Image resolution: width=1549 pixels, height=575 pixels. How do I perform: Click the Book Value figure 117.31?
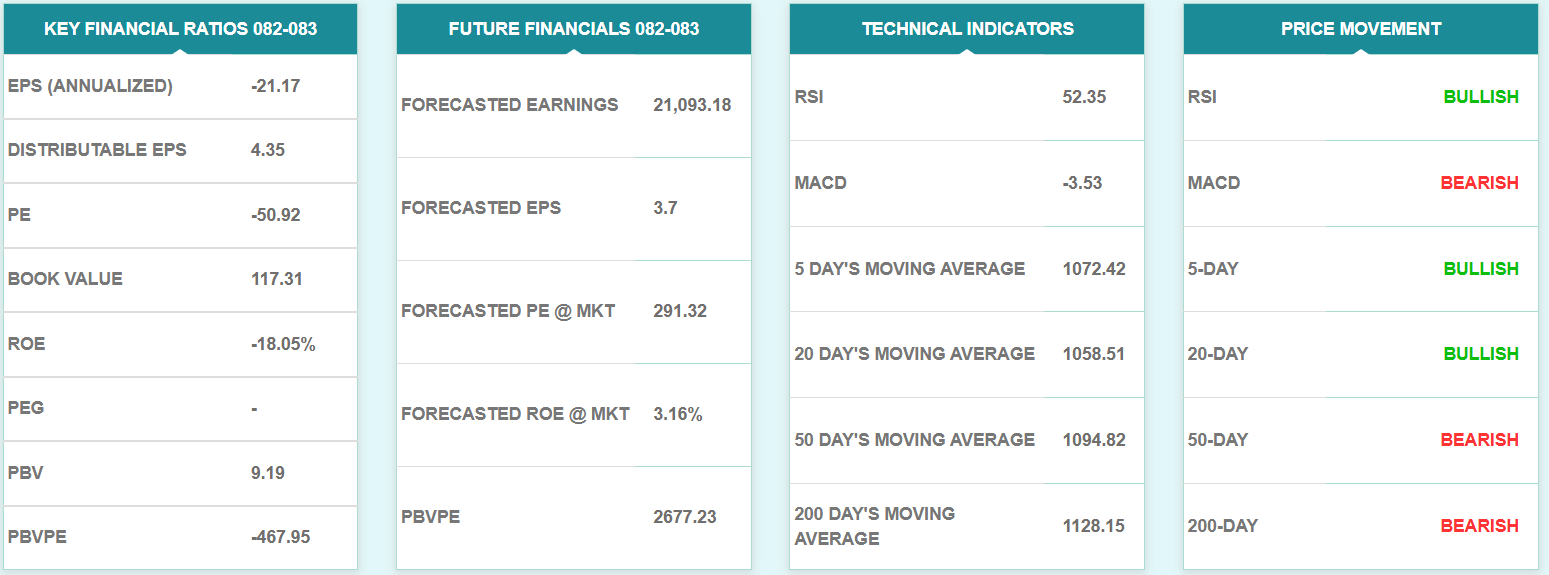click(x=276, y=279)
